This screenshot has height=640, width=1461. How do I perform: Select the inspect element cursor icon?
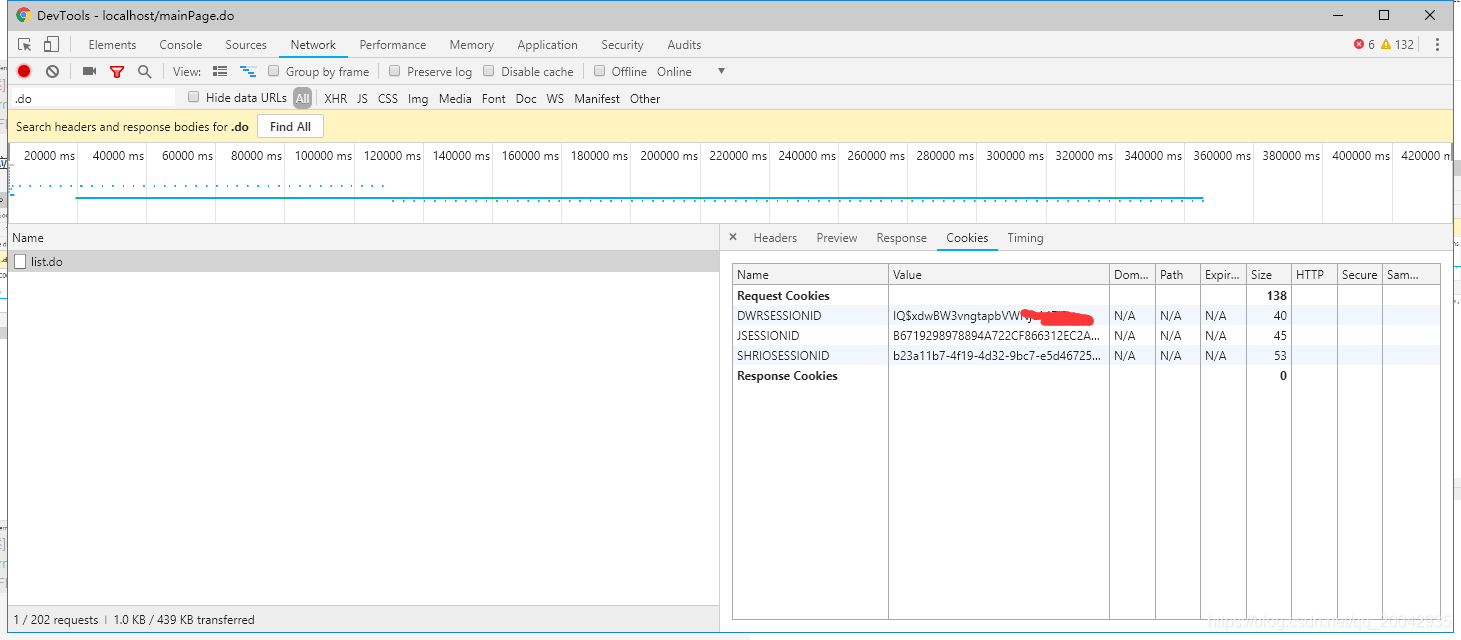25,45
